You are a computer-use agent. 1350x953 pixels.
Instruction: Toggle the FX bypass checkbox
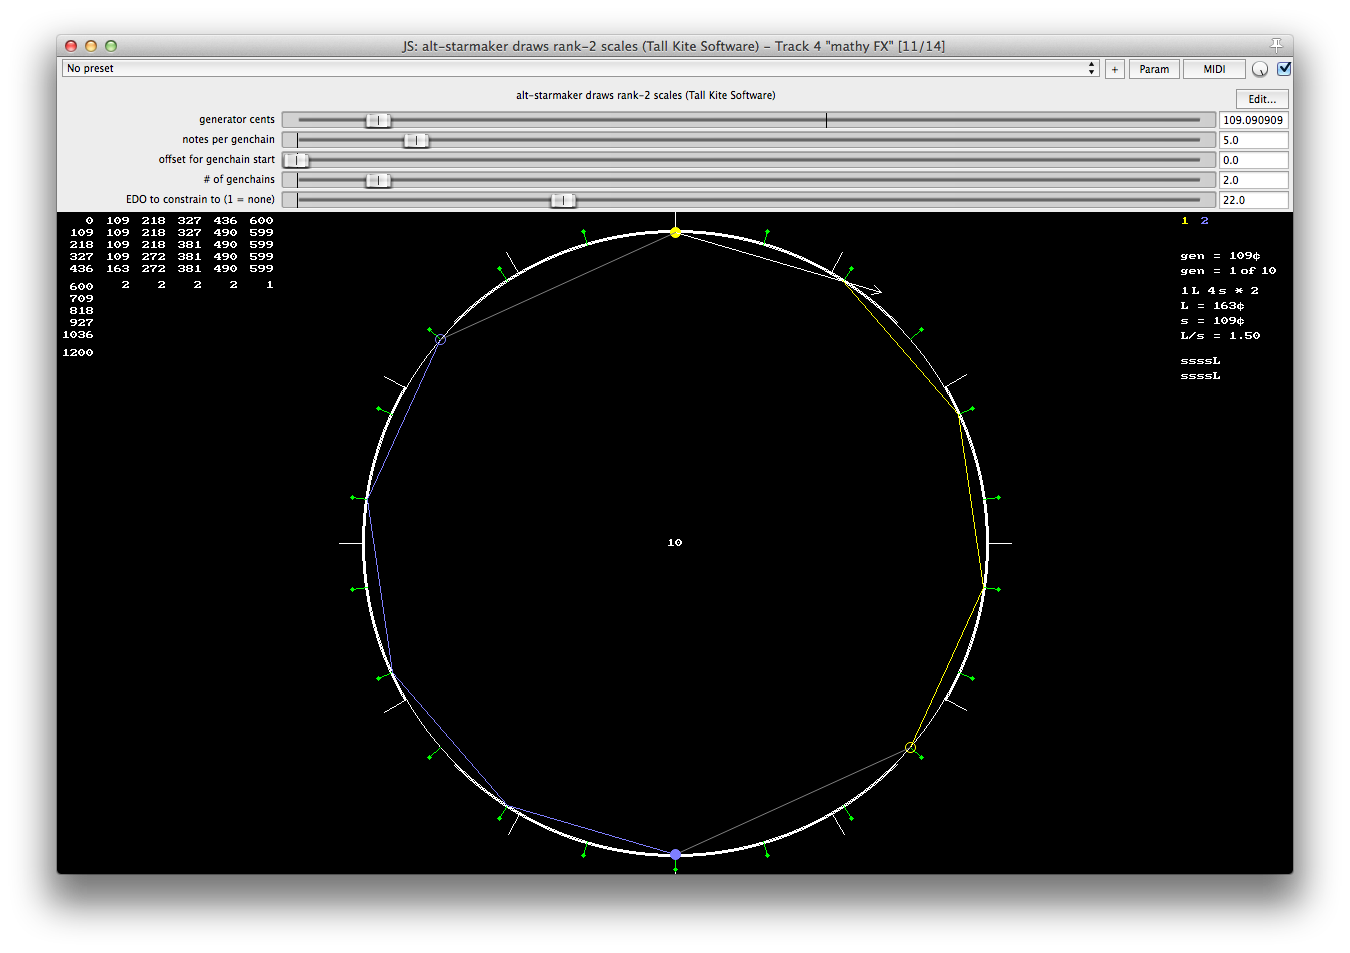coord(1284,69)
